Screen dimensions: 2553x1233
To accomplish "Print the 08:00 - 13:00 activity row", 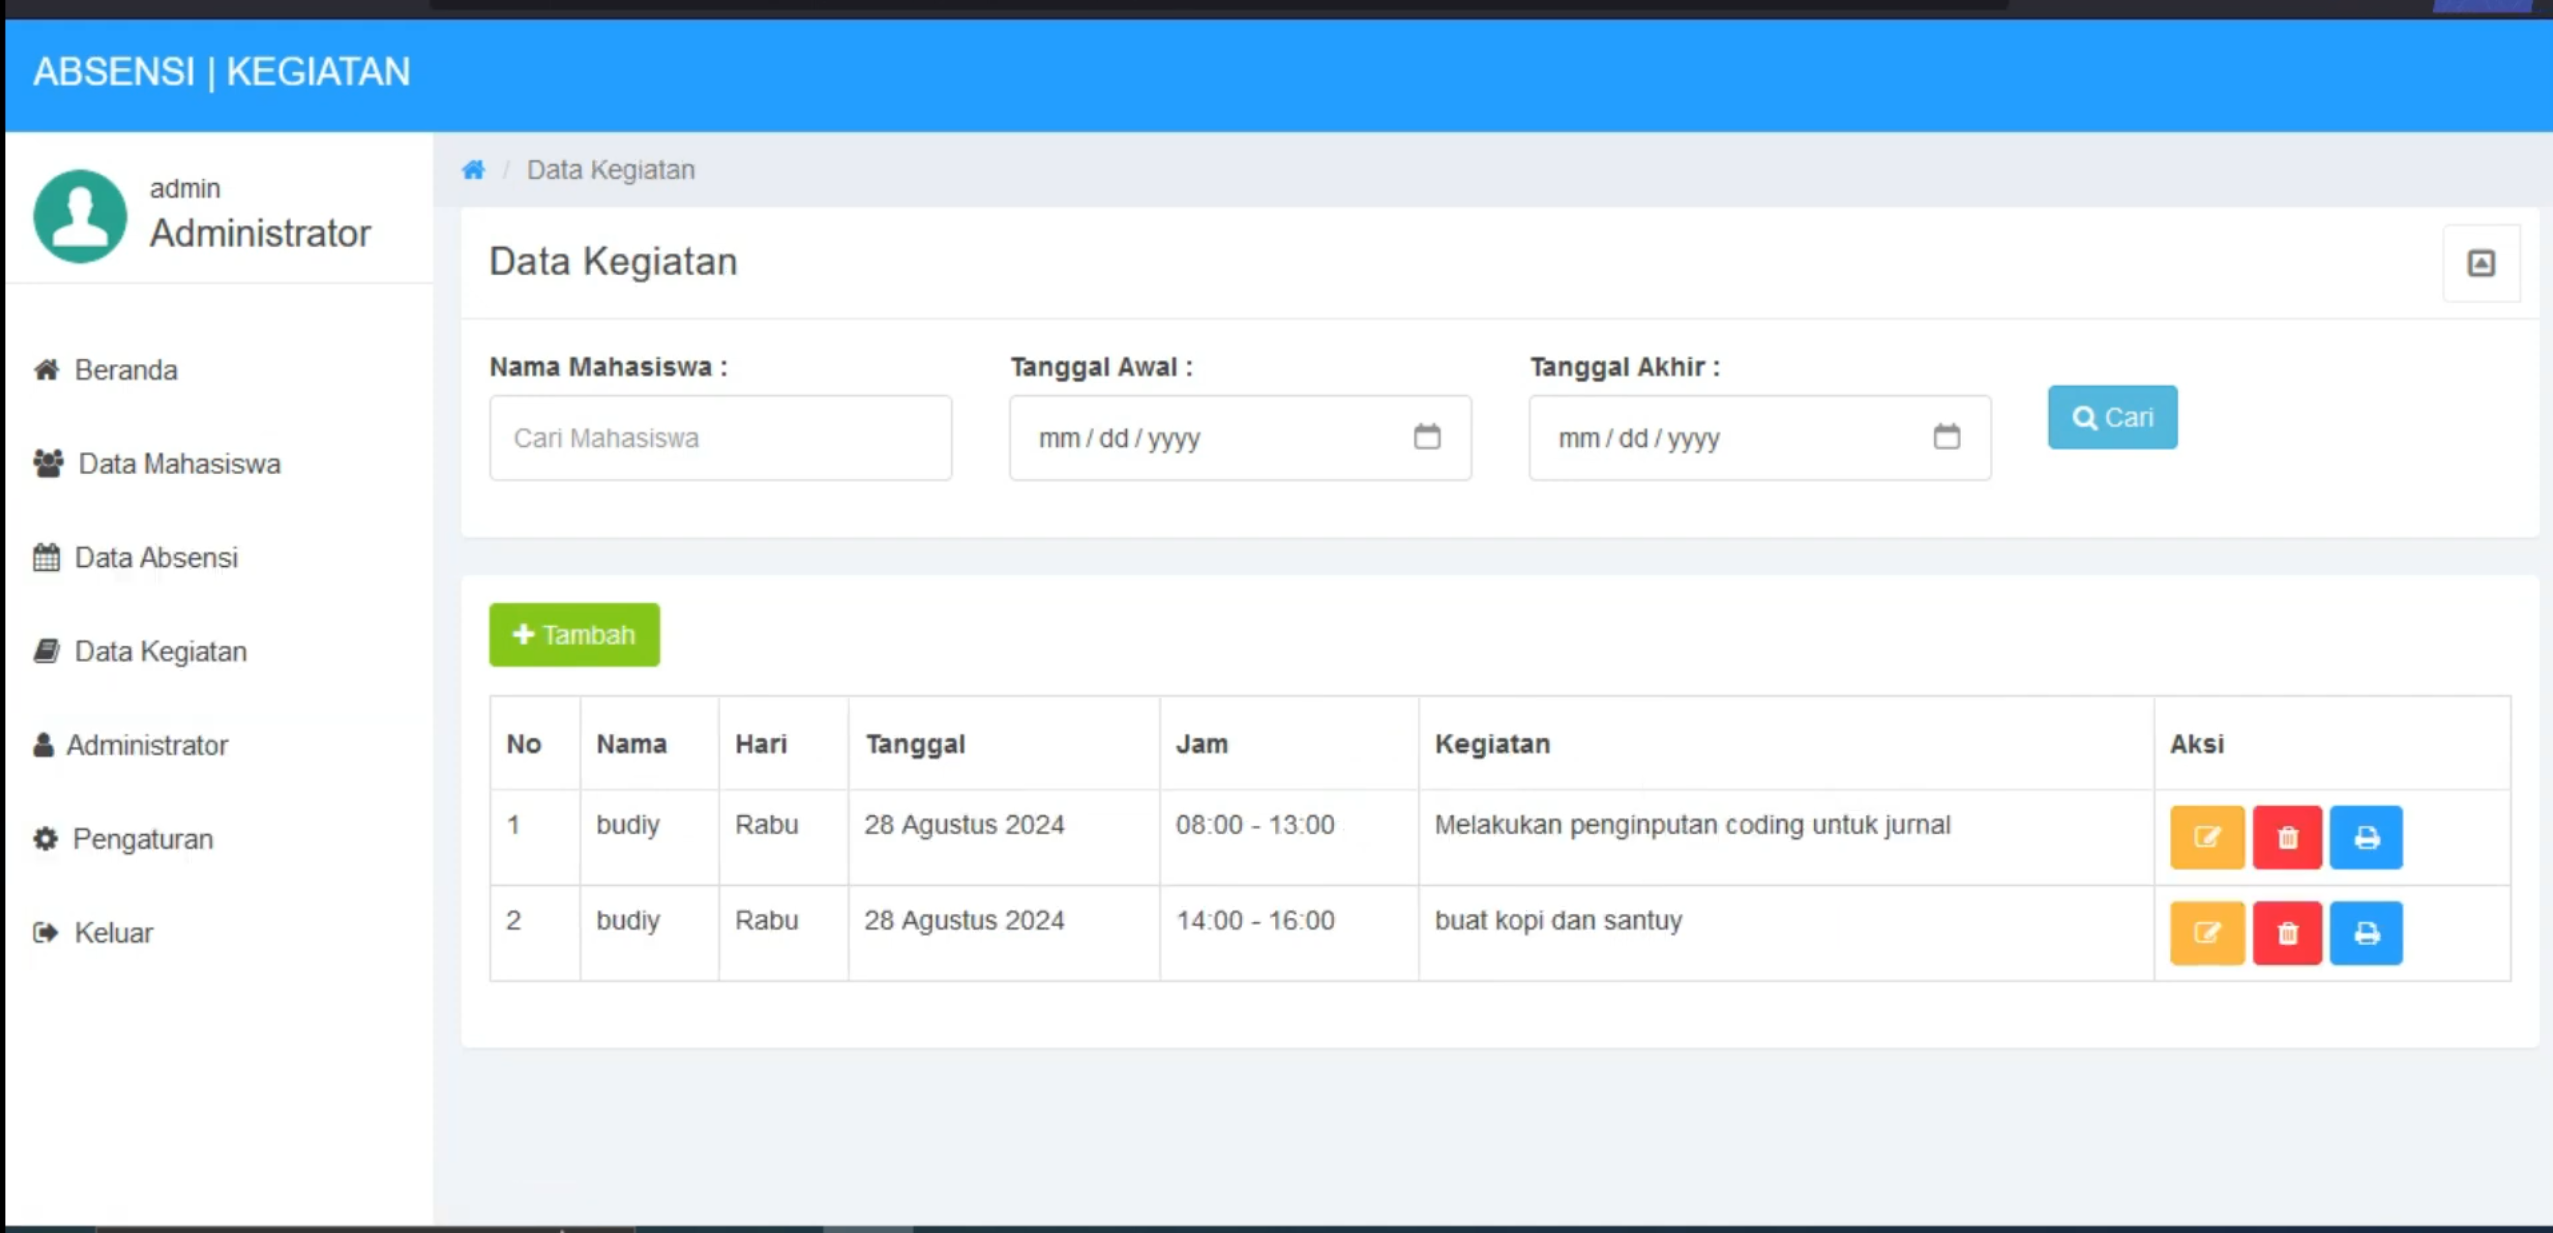I will tap(2366, 837).
